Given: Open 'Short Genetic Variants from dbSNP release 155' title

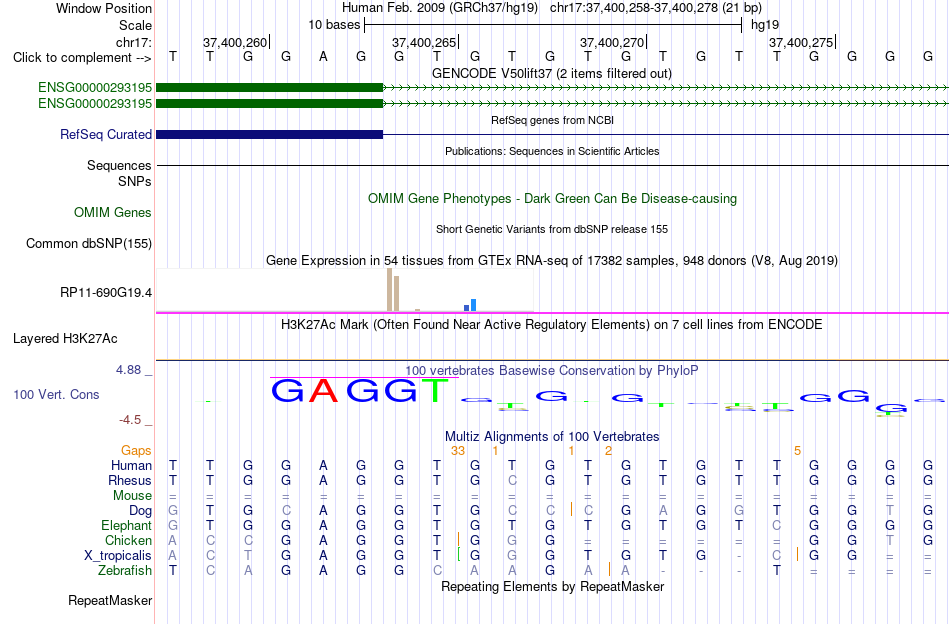Looking at the screenshot, I should (x=552, y=229).
